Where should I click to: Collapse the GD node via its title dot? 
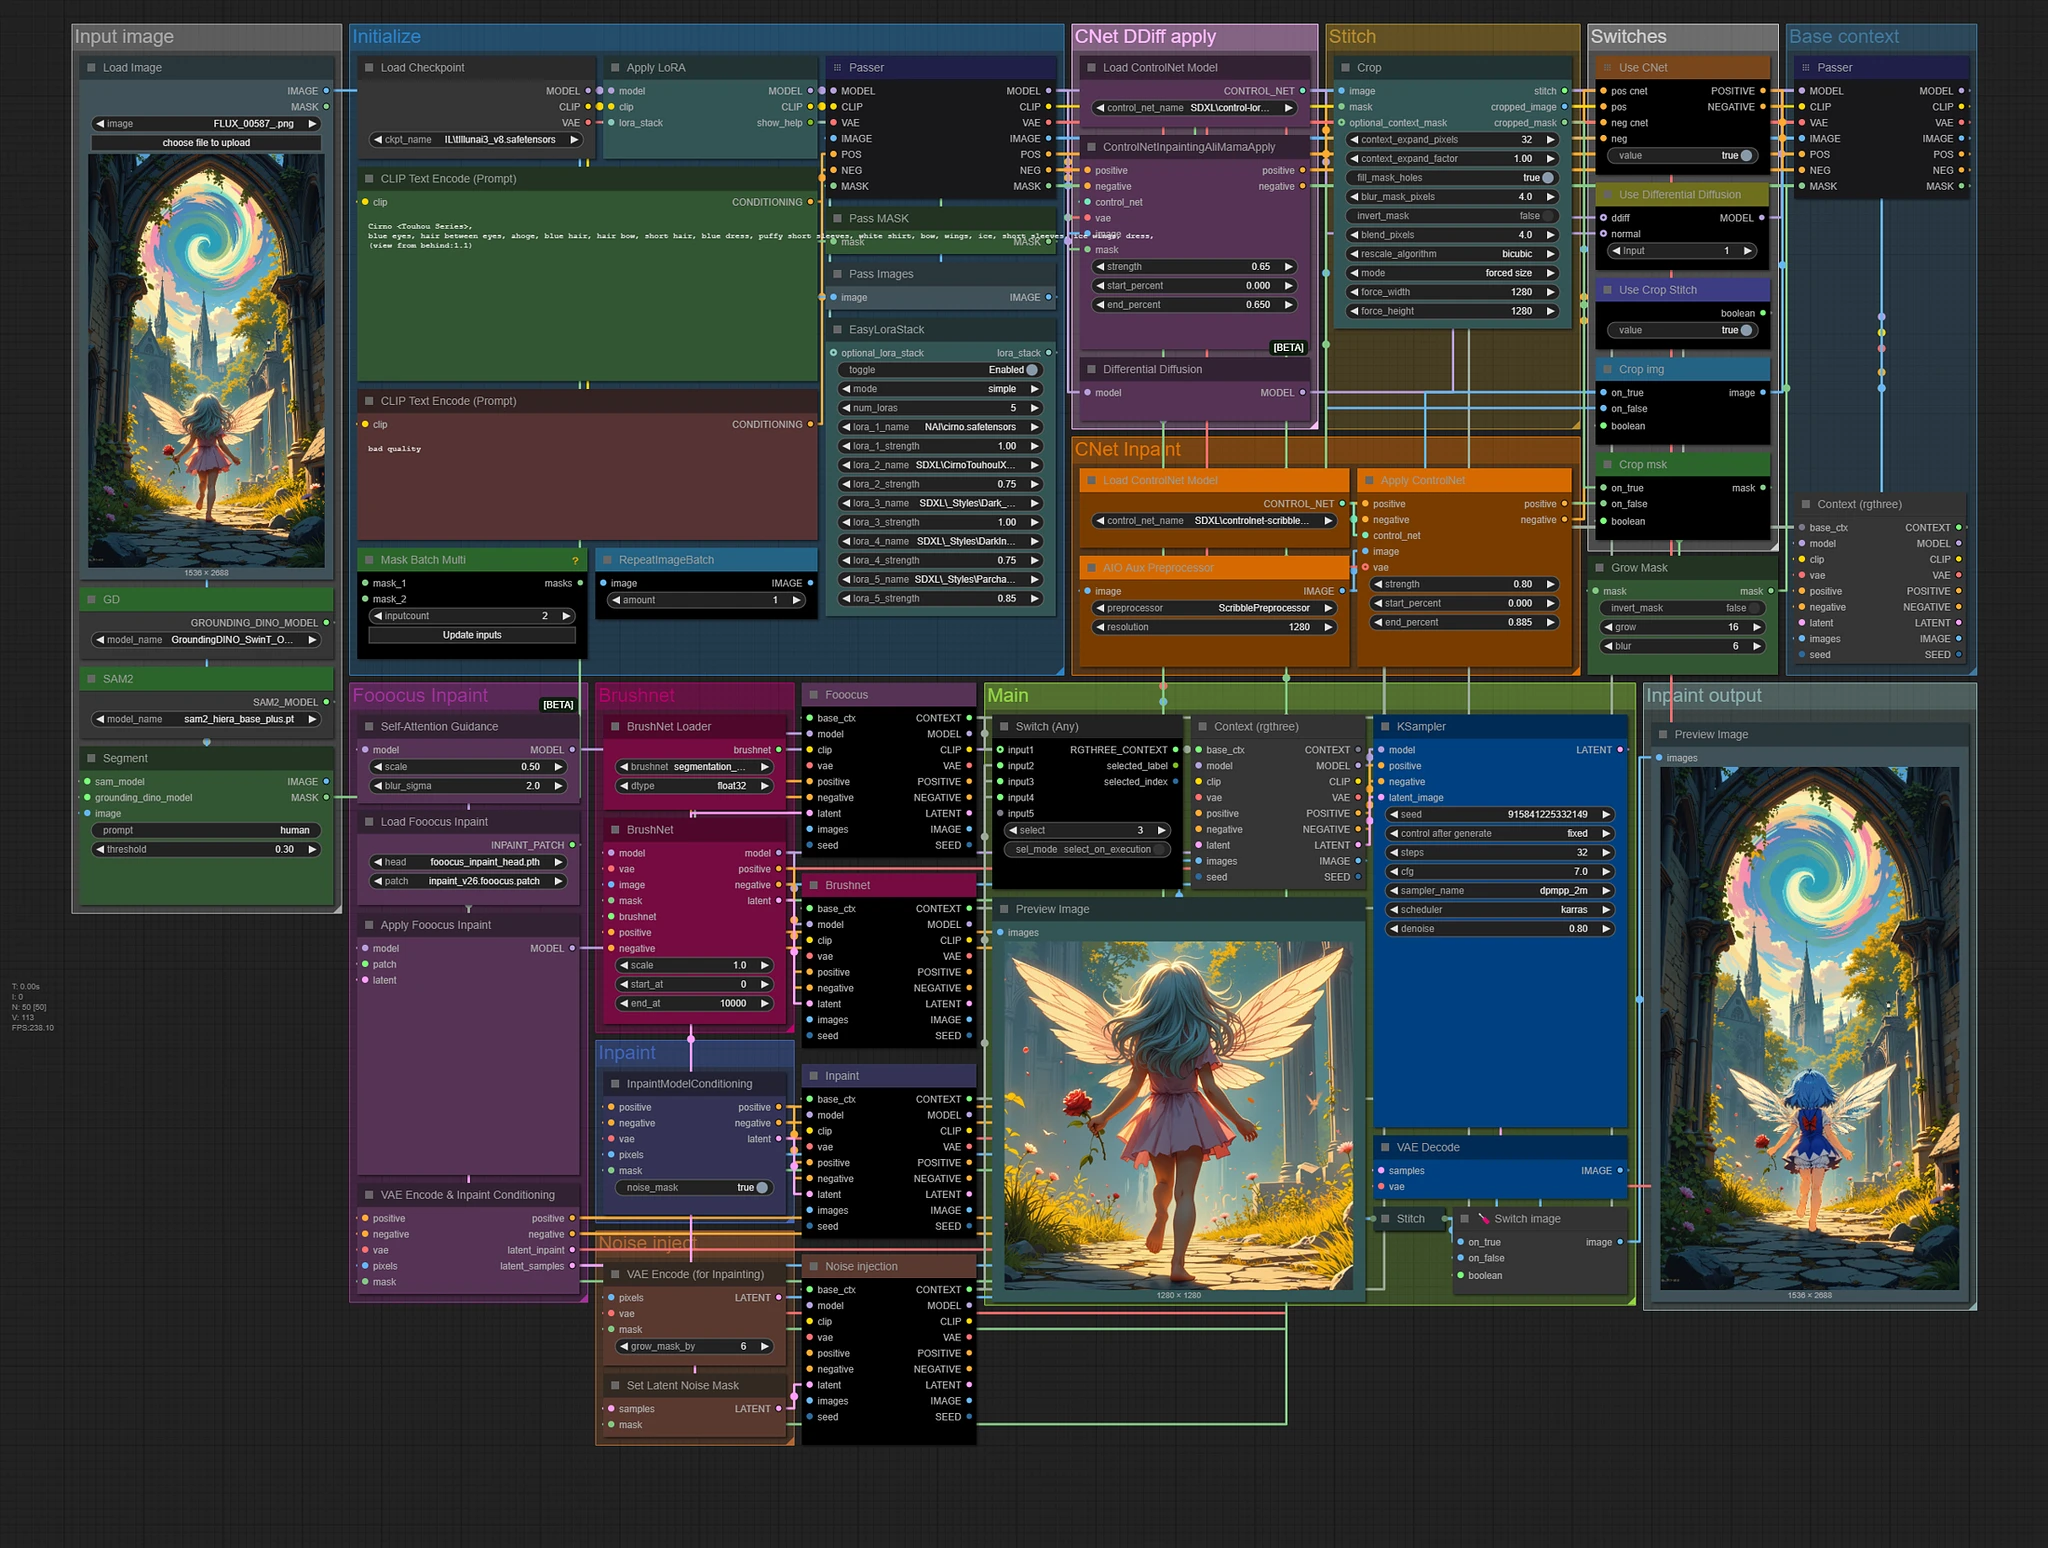coord(91,600)
